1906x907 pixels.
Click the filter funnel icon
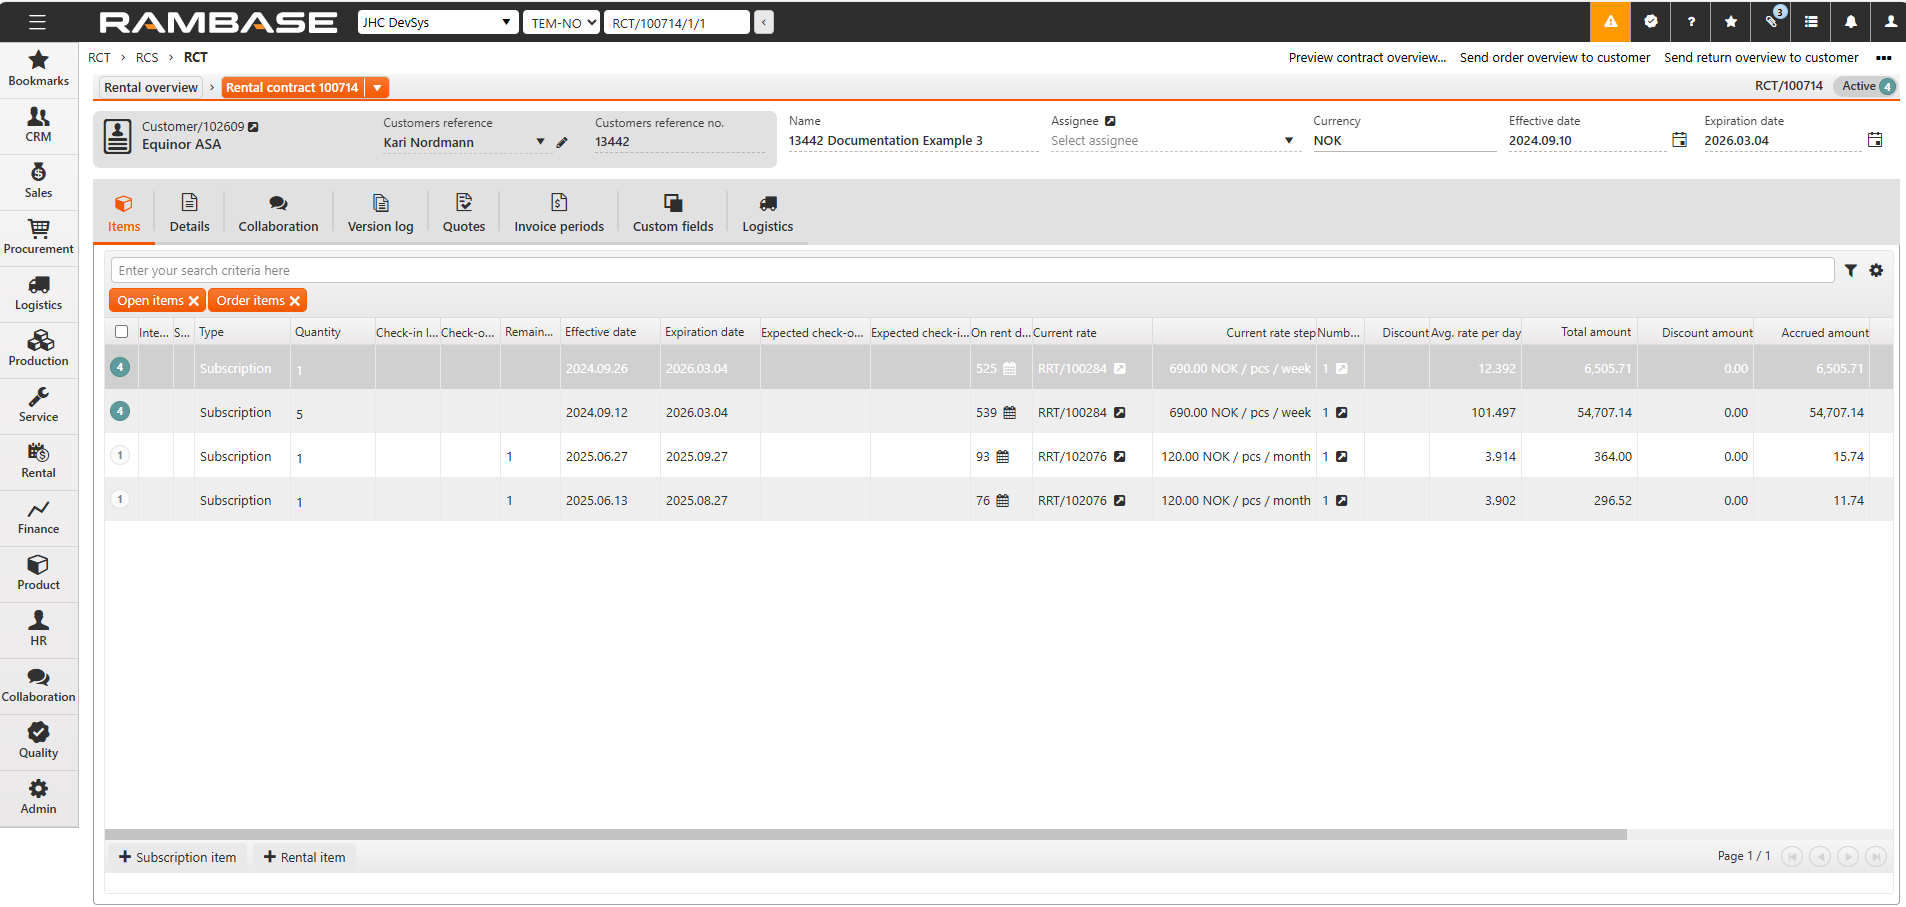click(x=1851, y=270)
